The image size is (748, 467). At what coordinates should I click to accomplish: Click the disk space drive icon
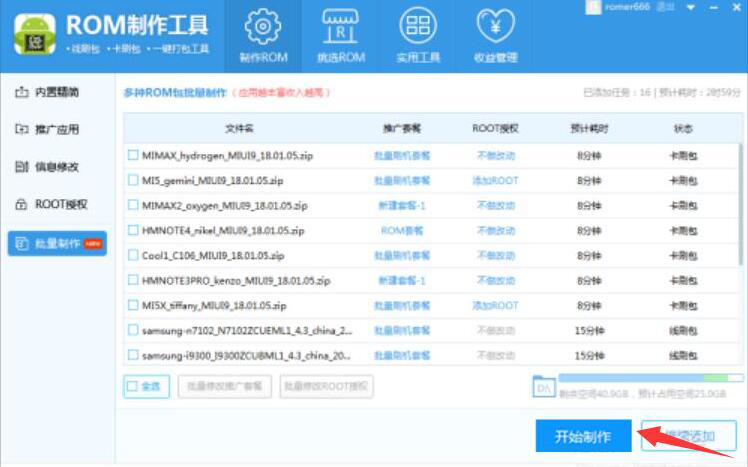click(x=543, y=386)
